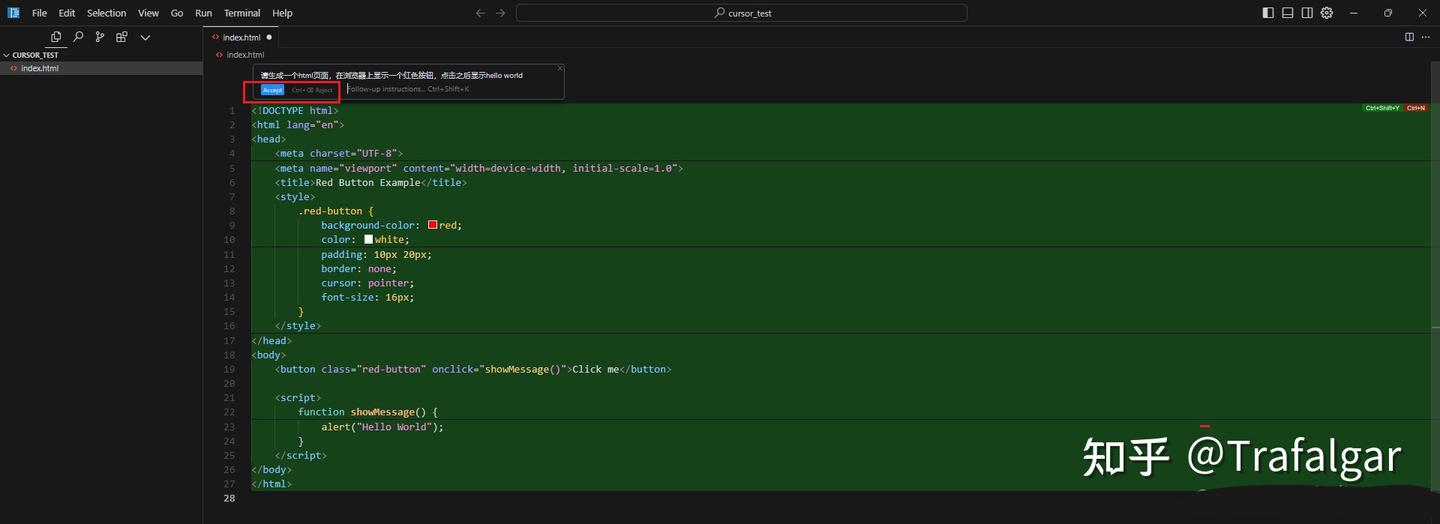Toggle the bottom panel layout
Screen dimensions: 1440x524
pyautogui.click(x=1288, y=13)
